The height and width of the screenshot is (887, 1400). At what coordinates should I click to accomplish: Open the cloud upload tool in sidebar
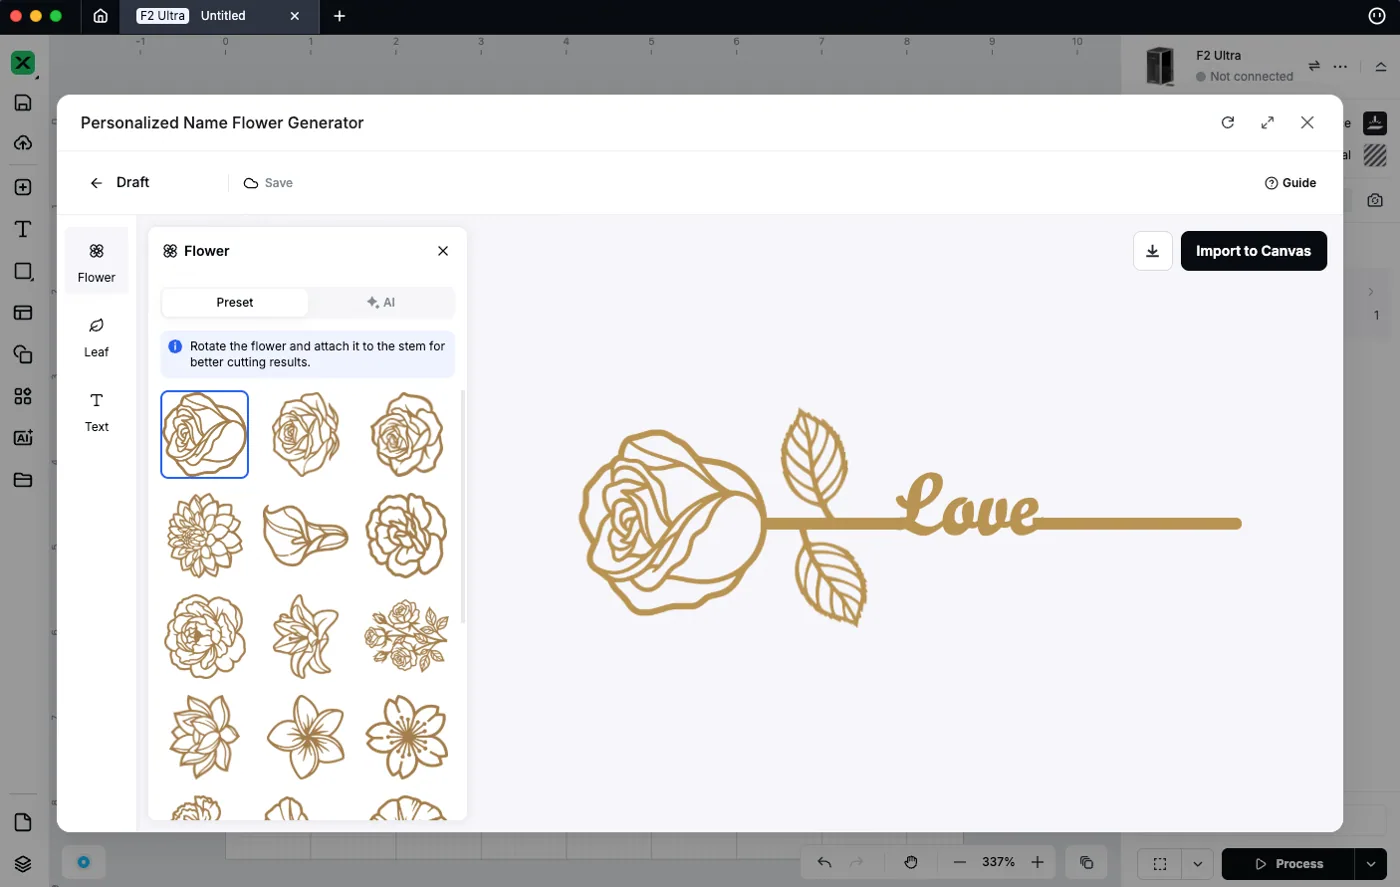pyautogui.click(x=23, y=143)
